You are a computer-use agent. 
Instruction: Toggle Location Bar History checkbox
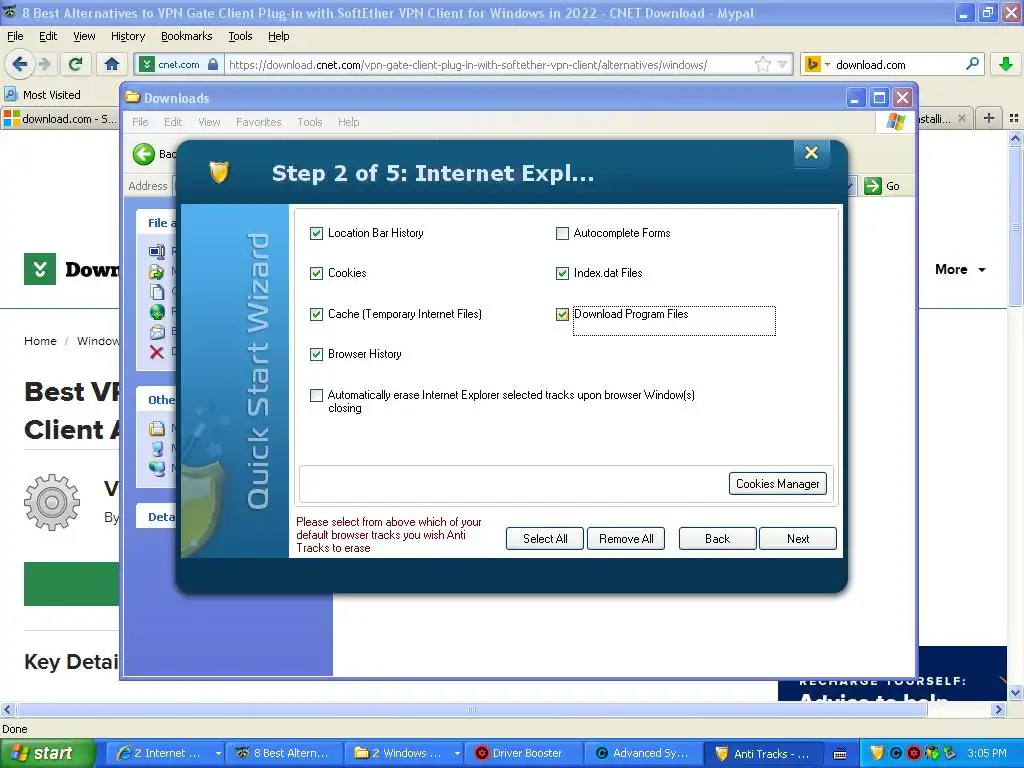[x=316, y=233]
